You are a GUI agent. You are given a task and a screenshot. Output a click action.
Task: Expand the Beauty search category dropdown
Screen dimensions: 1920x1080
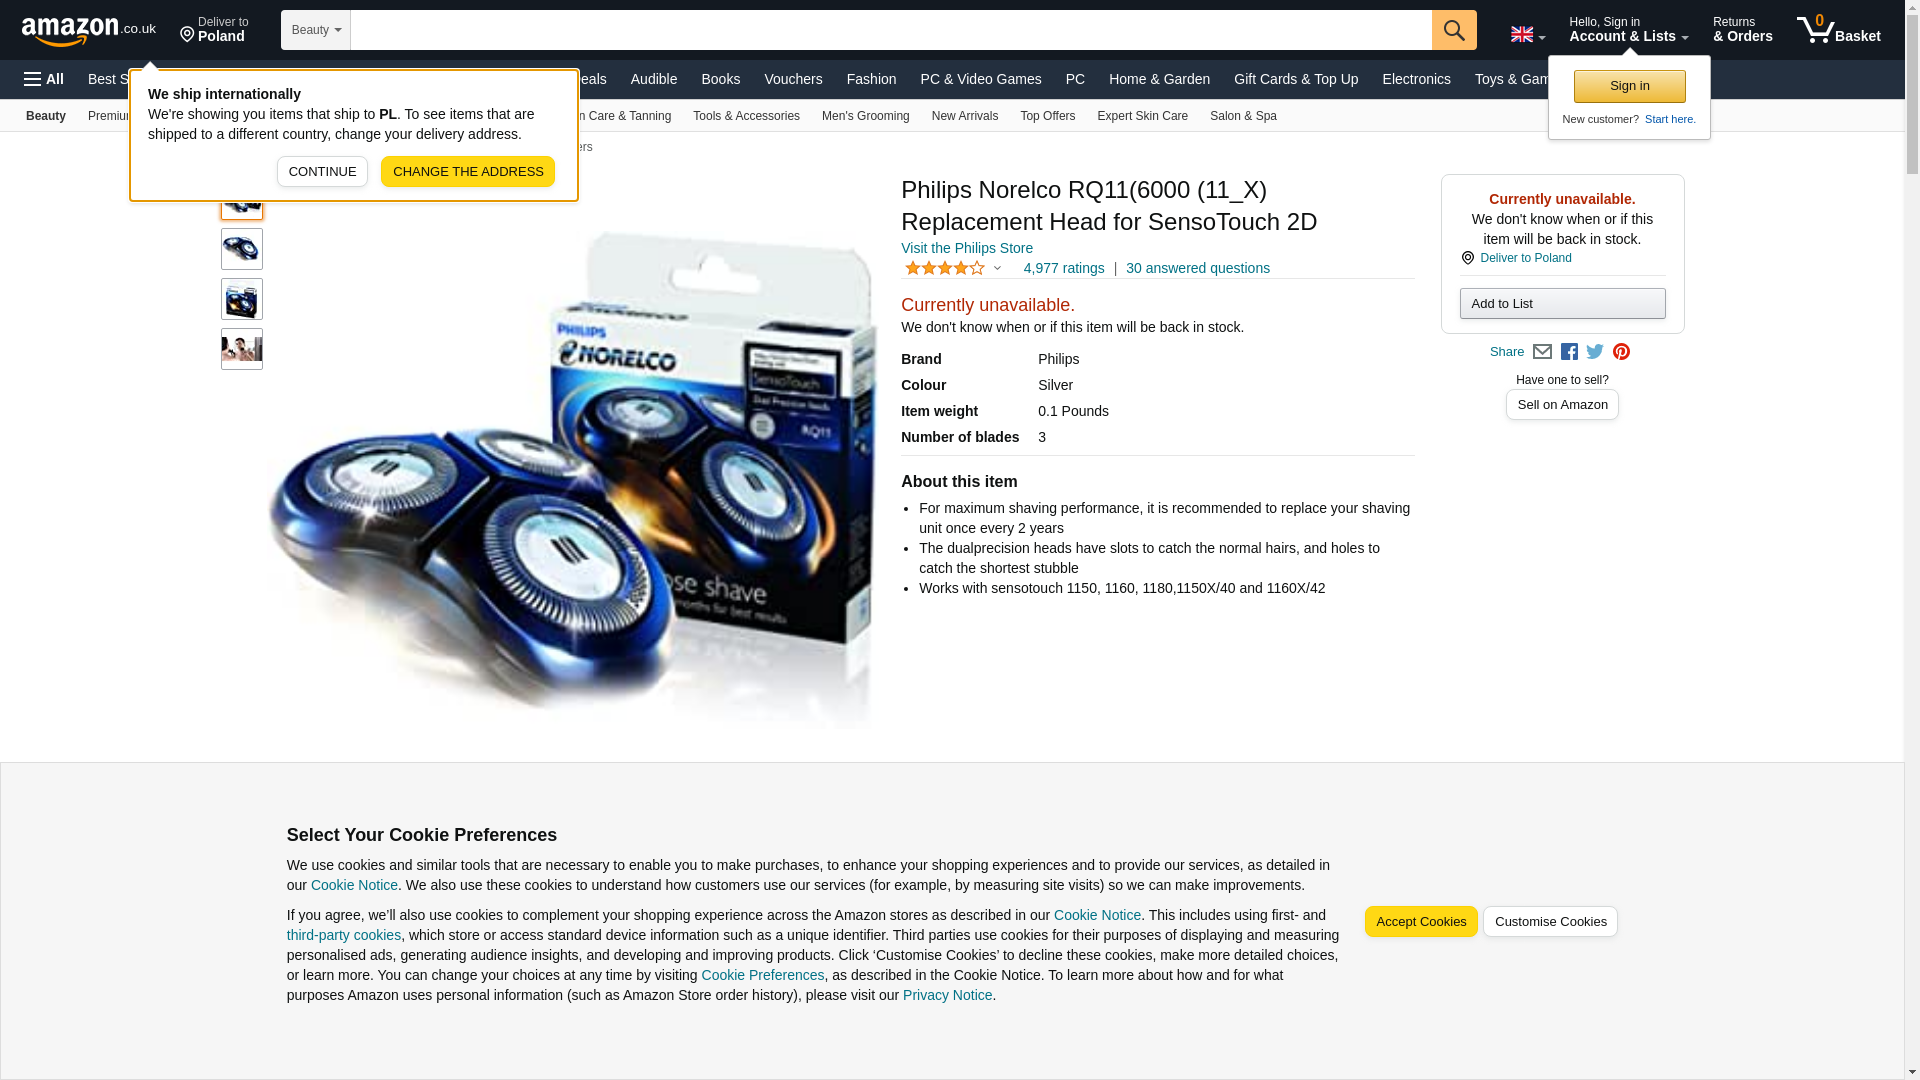click(316, 30)
